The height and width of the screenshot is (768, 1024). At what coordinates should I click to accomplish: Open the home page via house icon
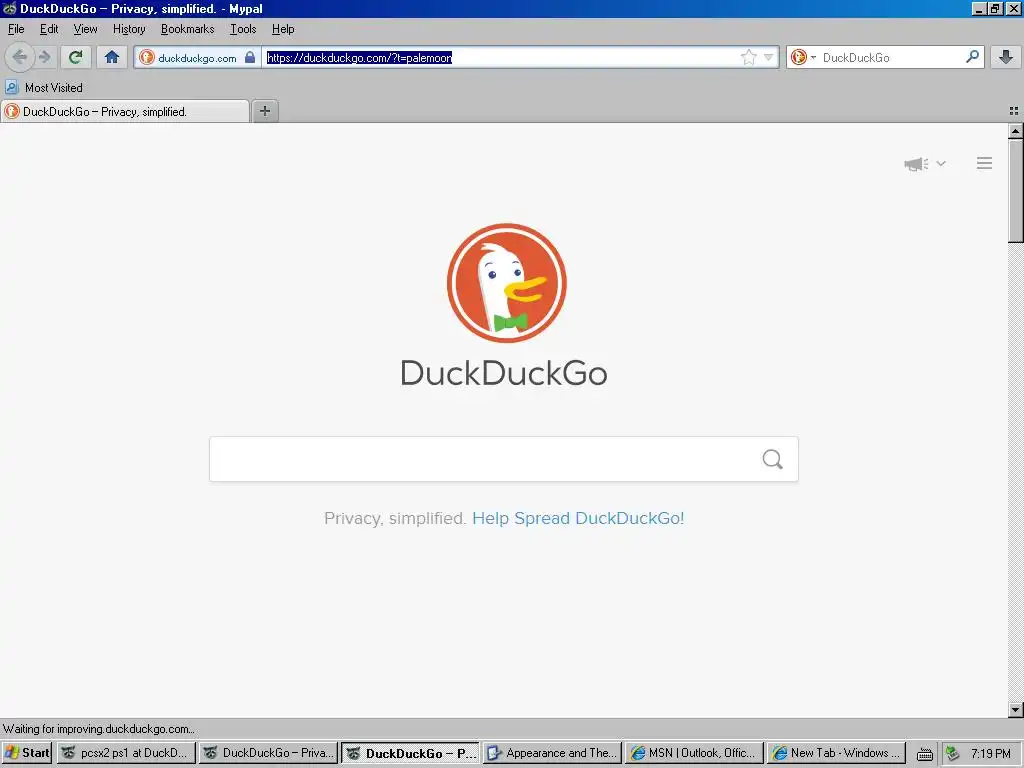[x=112, y=57]
